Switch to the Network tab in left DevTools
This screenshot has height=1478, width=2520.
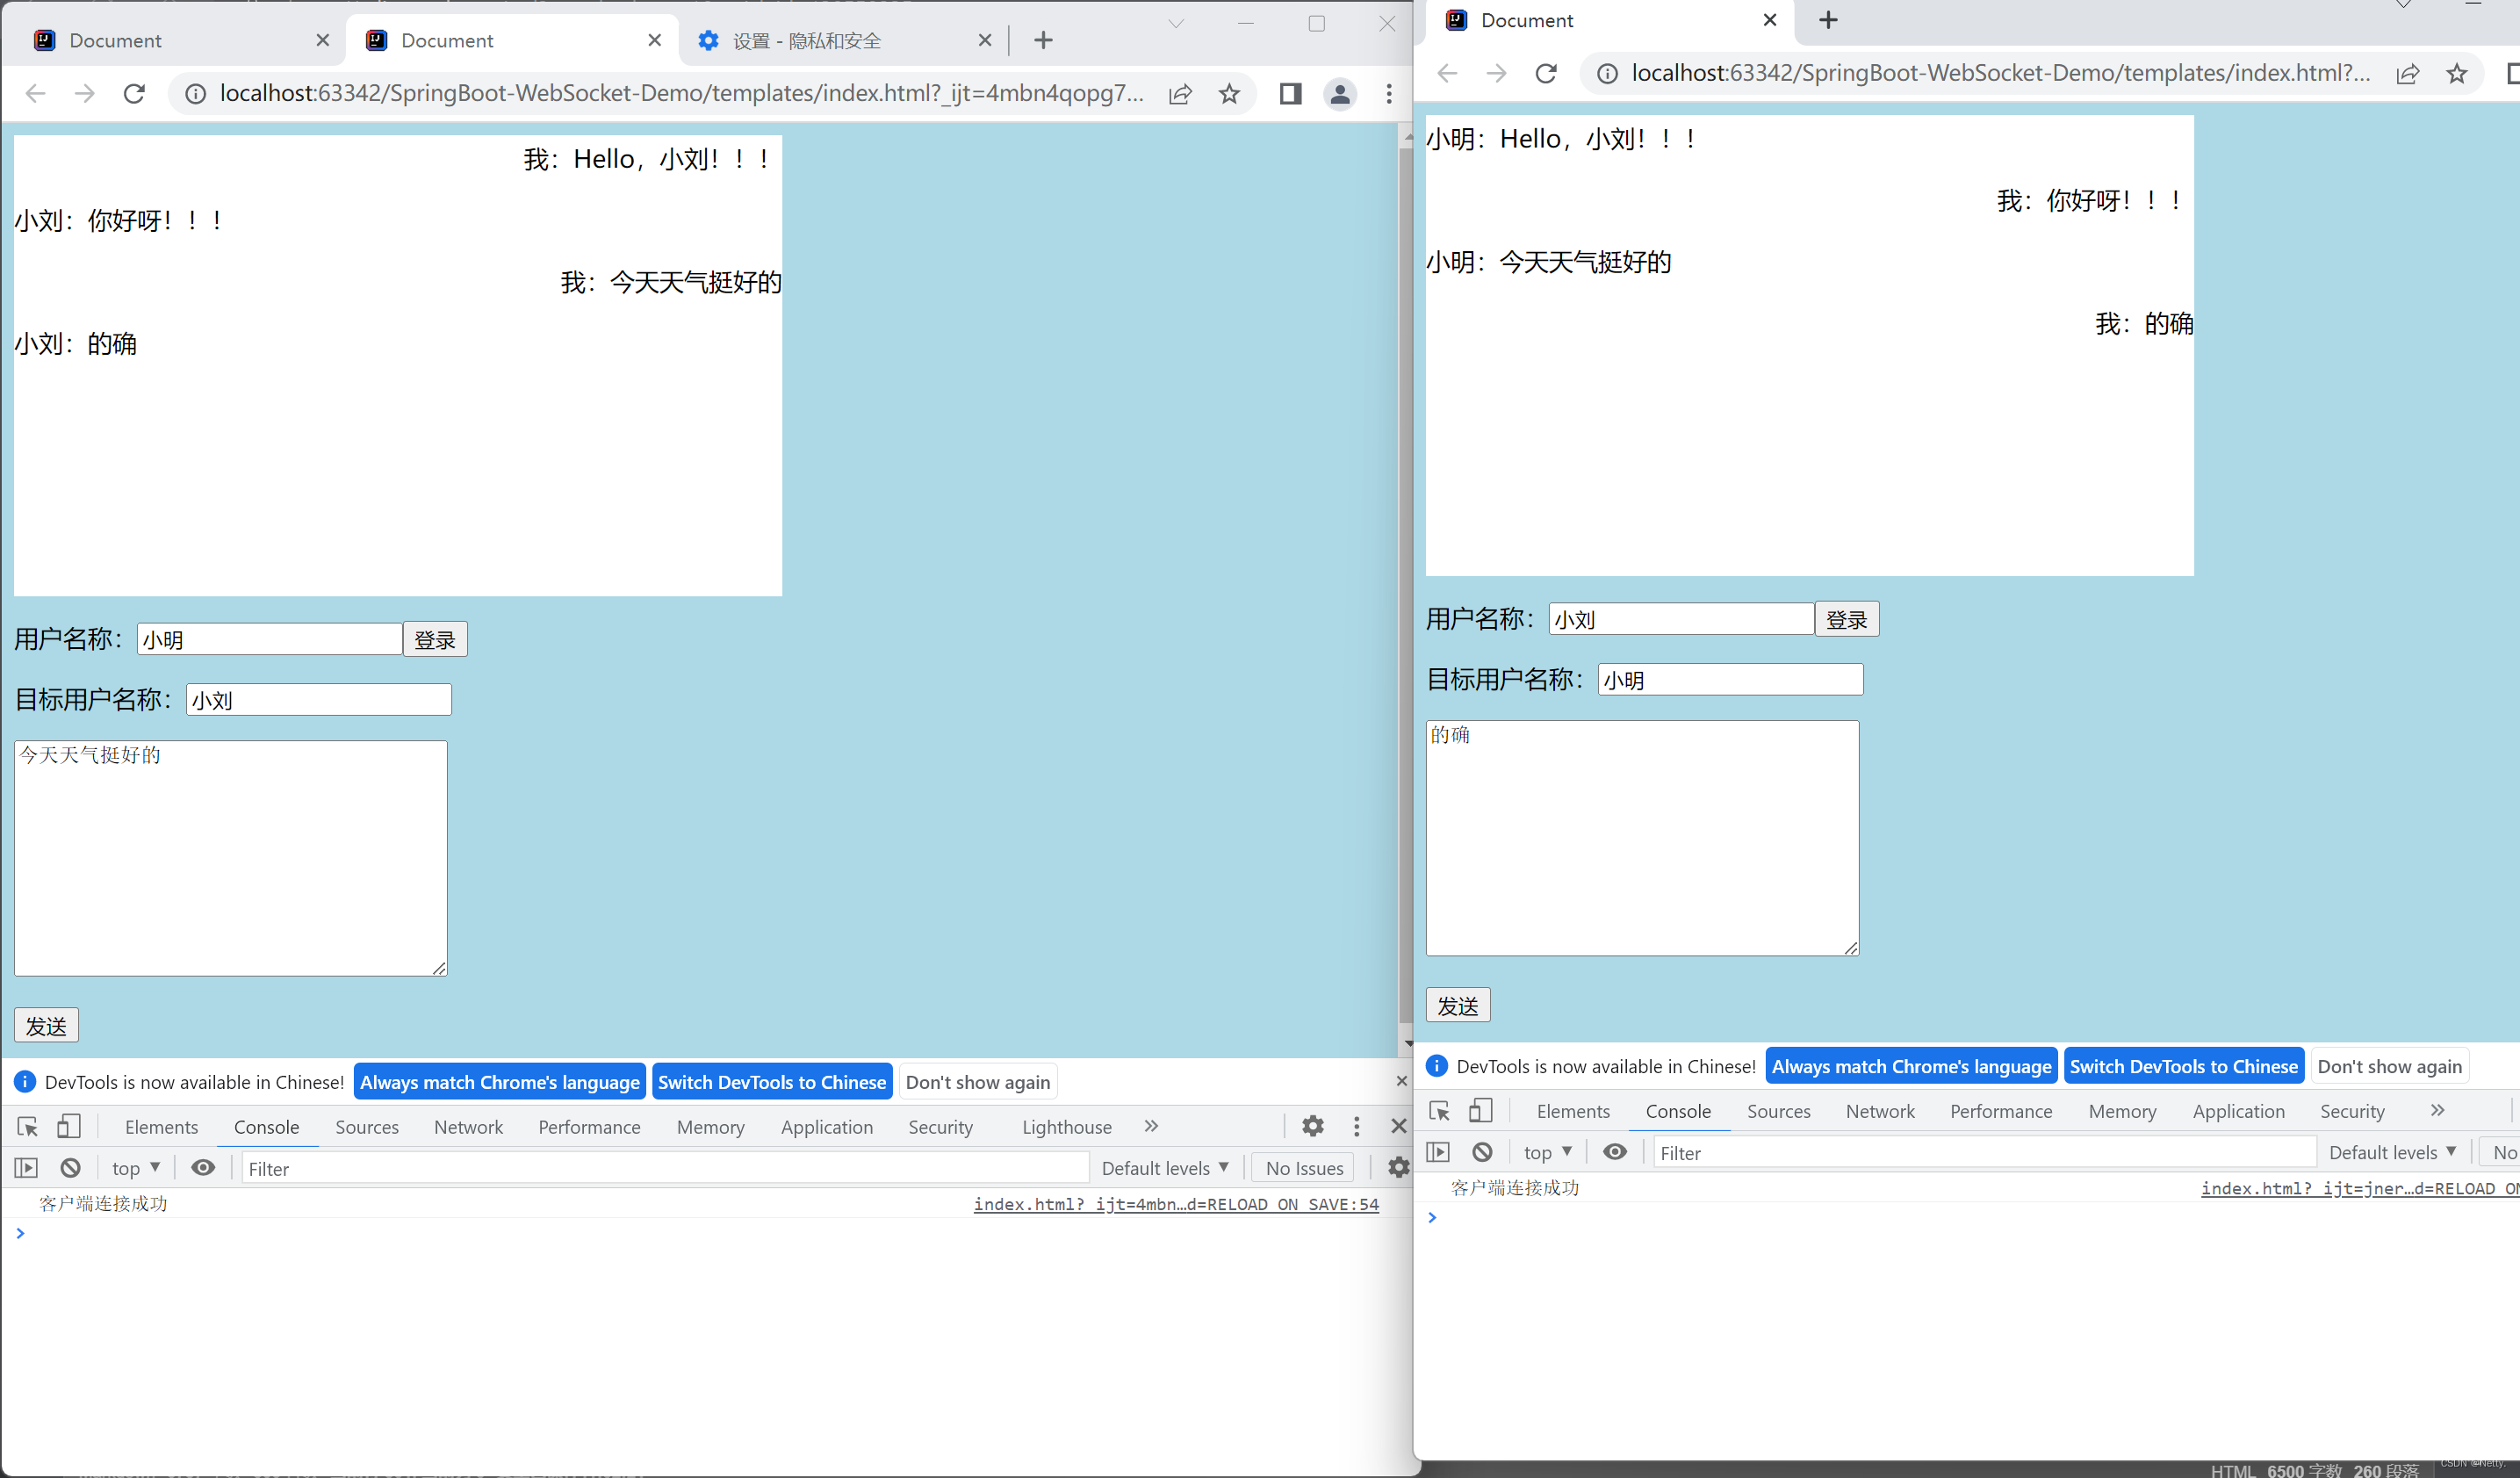tap(468, 1127)
